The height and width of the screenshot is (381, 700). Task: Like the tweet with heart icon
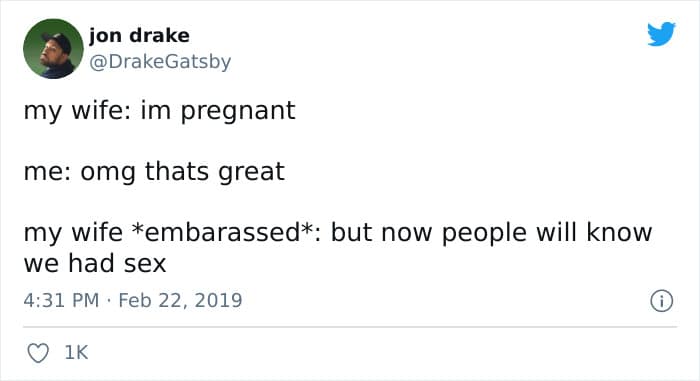(38, 353)
